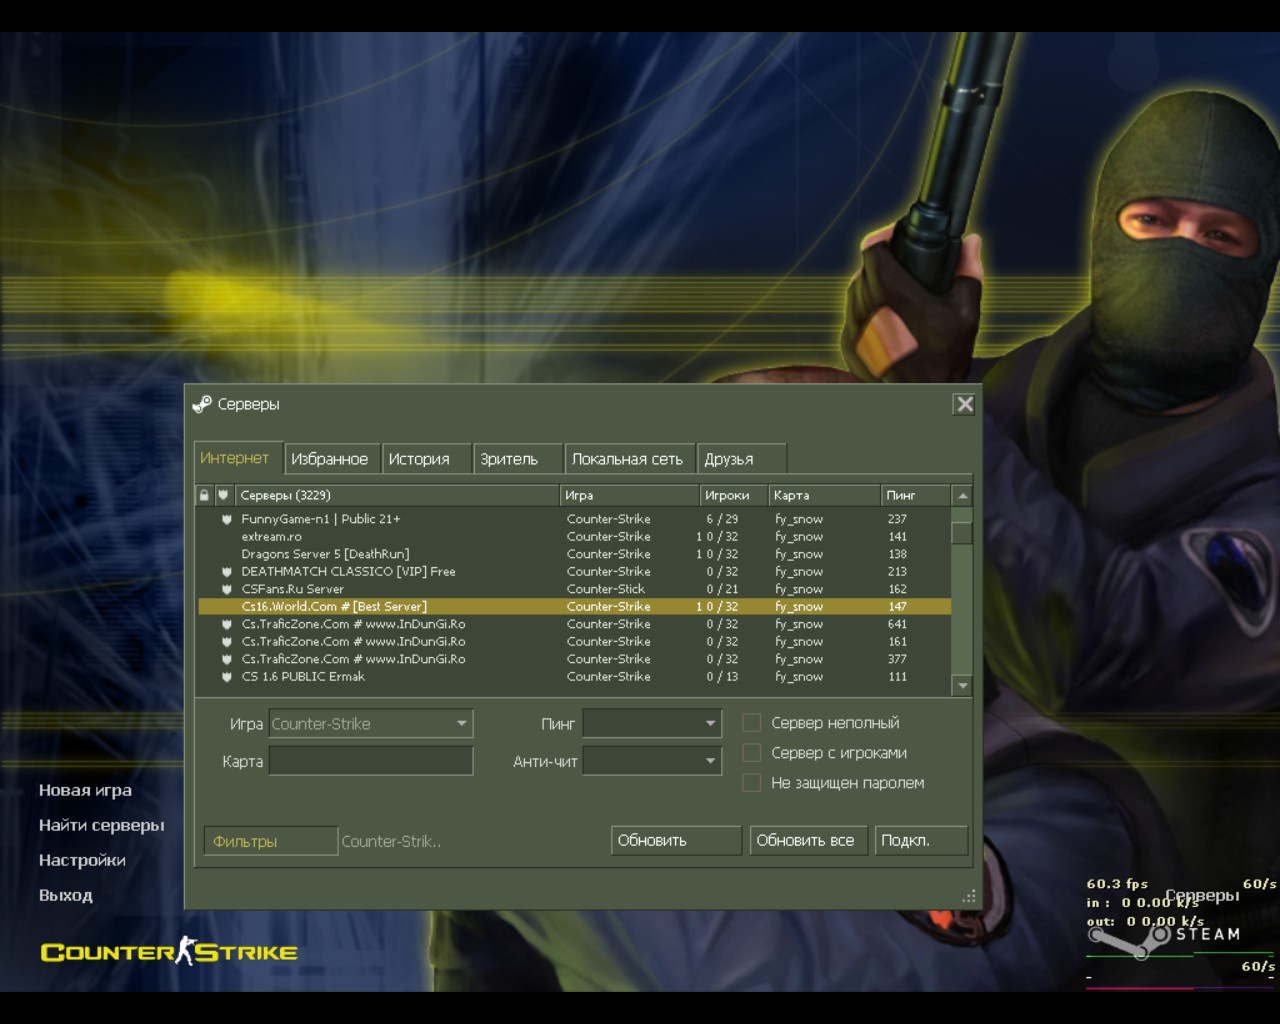The height and width of the screenshot is (1024, 1280).
Task: Click the 6 / 29 players cell
Action: coord(722,519)
